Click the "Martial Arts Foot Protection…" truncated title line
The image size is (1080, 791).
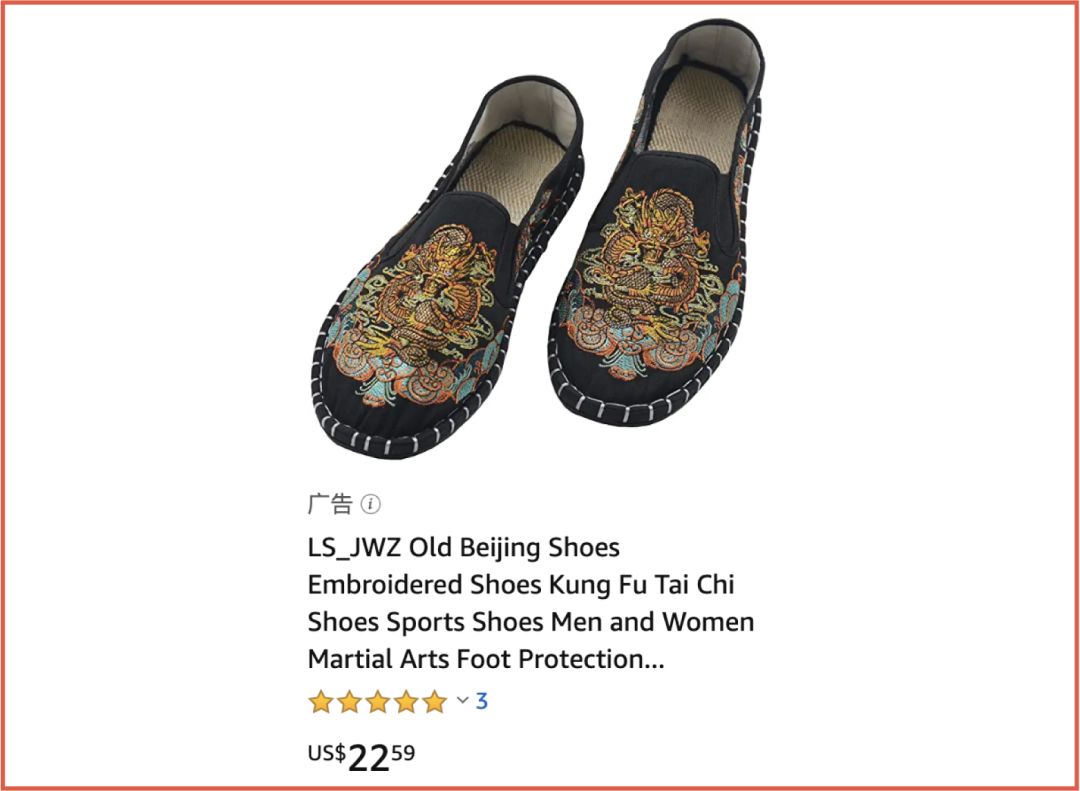pyautogui.click(x=486, y=659)
